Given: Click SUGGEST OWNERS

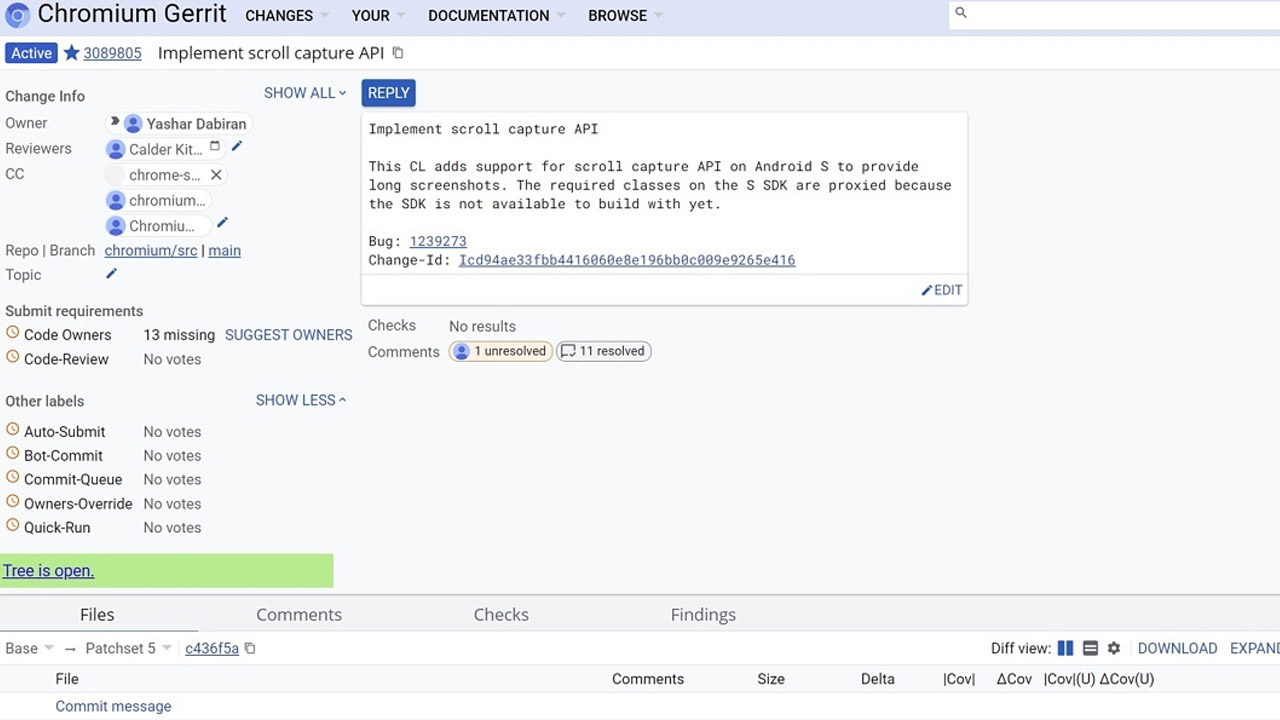Looking at the screenshot, I should coord(288,335).
